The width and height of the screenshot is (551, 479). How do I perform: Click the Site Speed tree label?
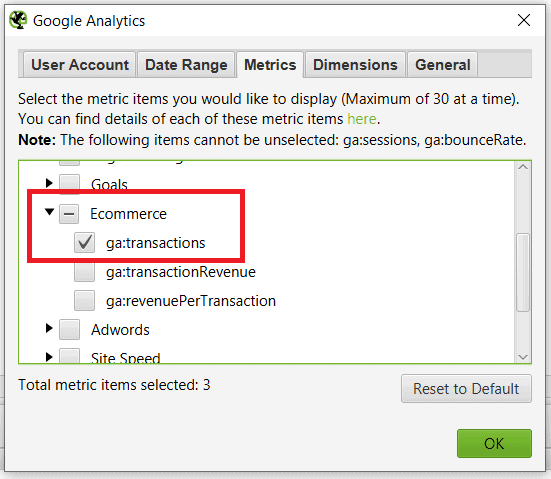pos(125,358)
